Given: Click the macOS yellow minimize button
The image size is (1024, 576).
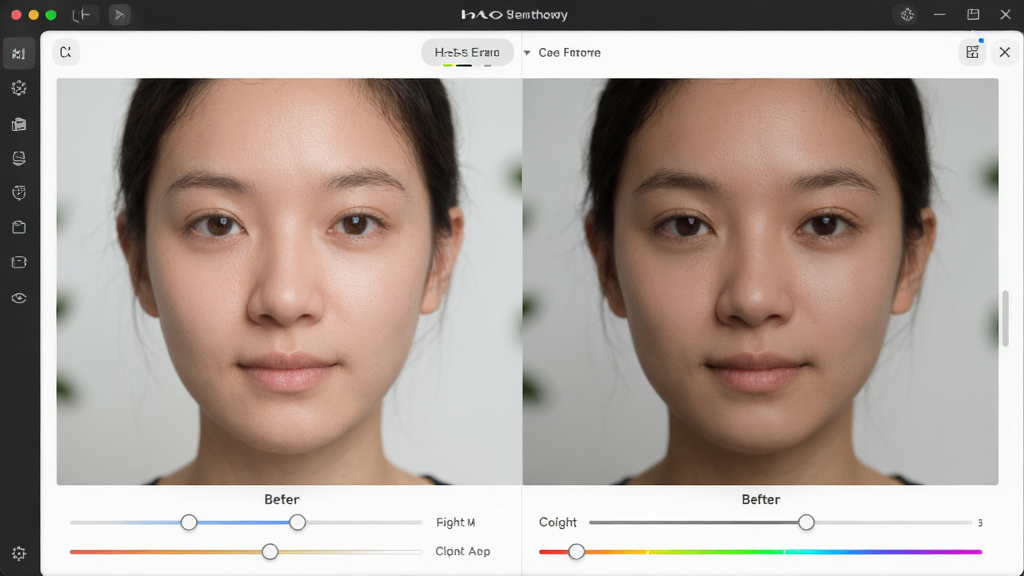Looking at the screenshot, I should coord(33,14).
